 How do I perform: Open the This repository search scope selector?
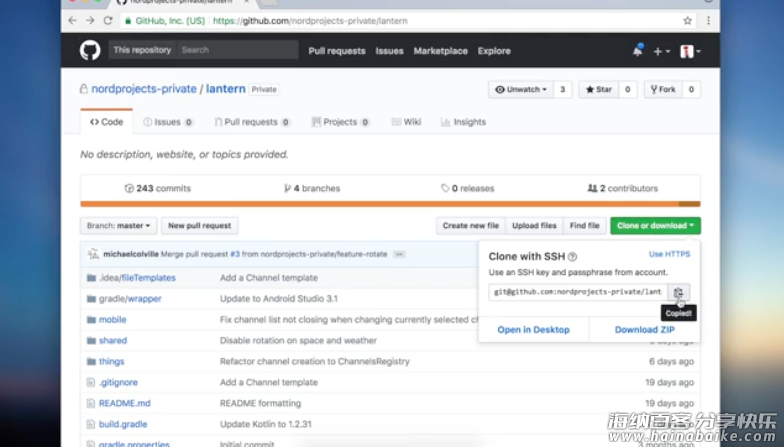click(x=142, y=50)
